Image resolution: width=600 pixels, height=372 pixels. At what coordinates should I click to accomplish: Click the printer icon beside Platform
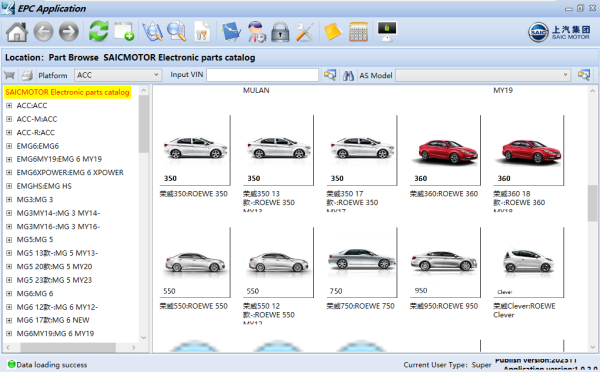(27, 75)
